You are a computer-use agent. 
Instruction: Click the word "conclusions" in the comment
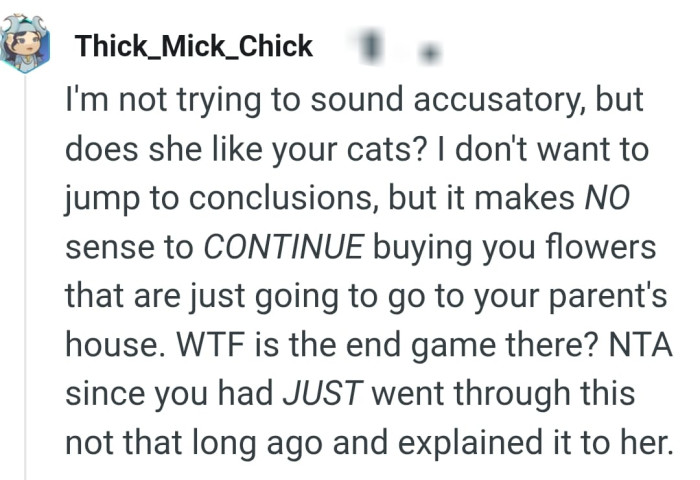(x=271, y=200)
